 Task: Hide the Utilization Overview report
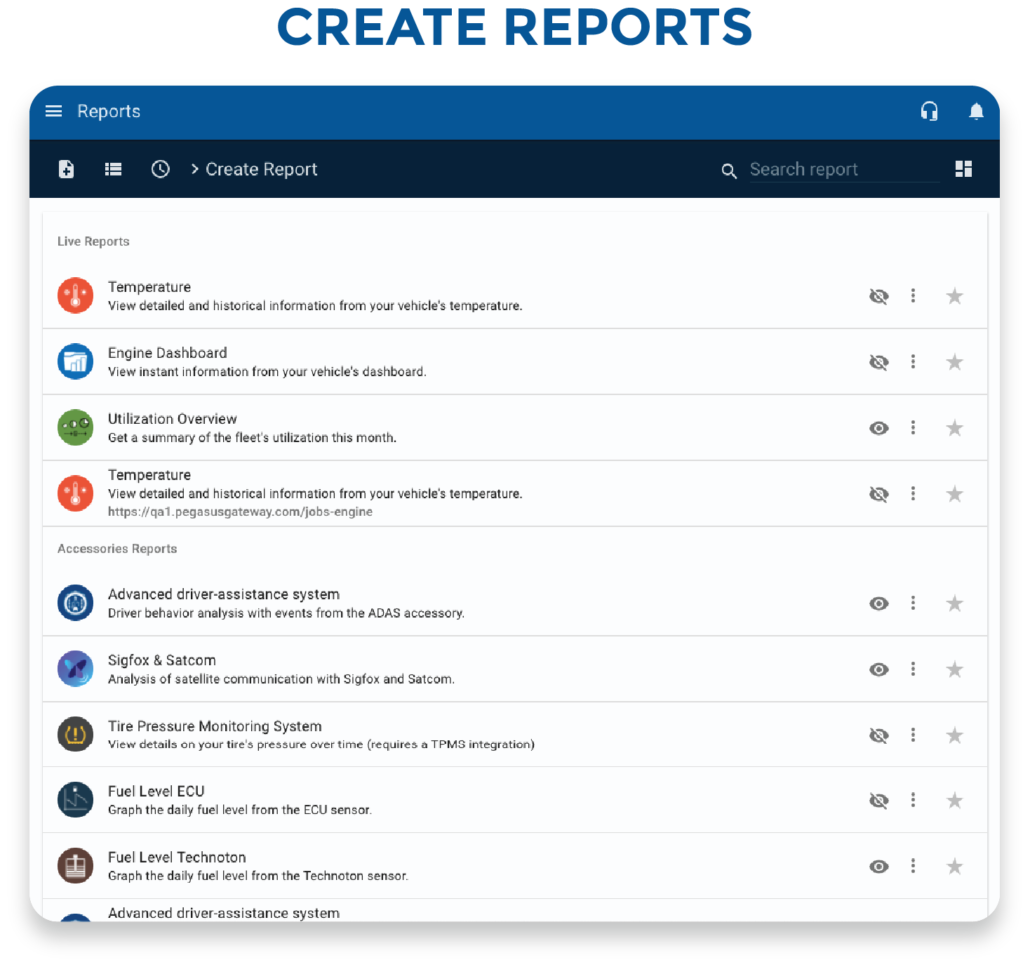pyautogui.click(x=879, y=428)
